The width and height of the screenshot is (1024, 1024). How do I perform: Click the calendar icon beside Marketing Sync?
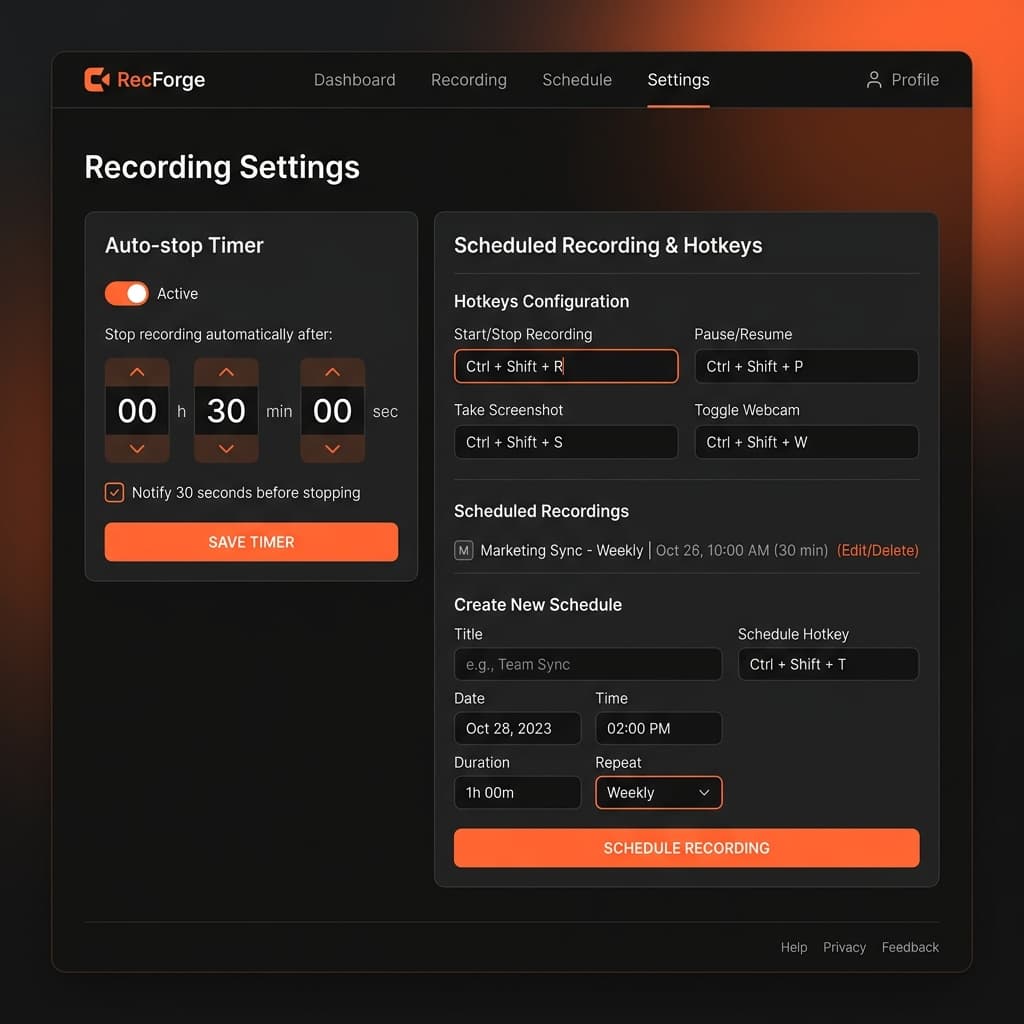463,550
